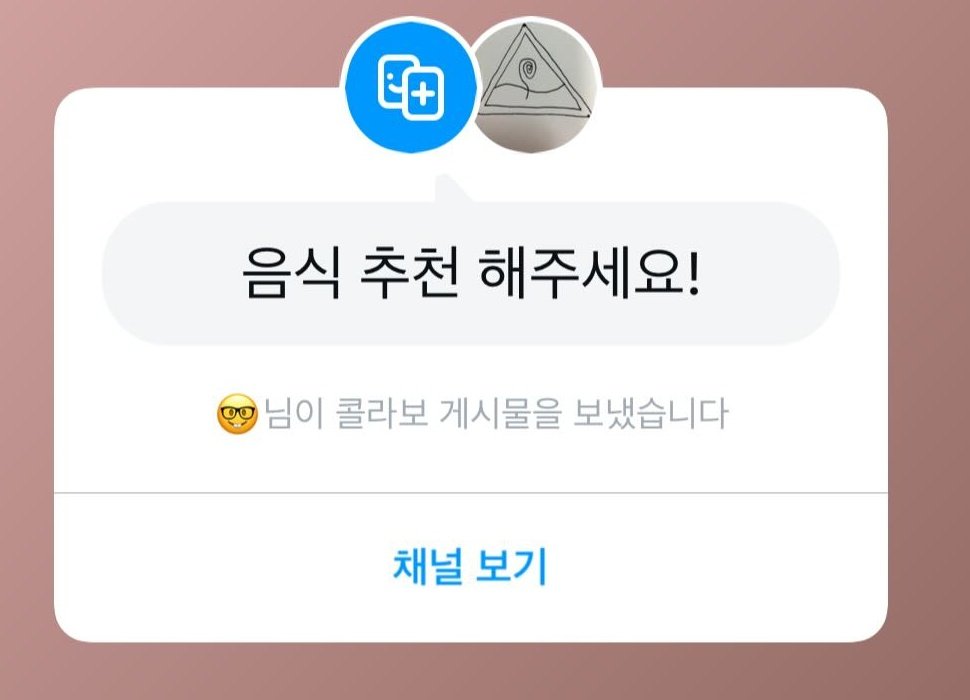This screenshot has height=700, width=970.
Task: Tap the blue collab post icon
Action: (x=410, y=87)
